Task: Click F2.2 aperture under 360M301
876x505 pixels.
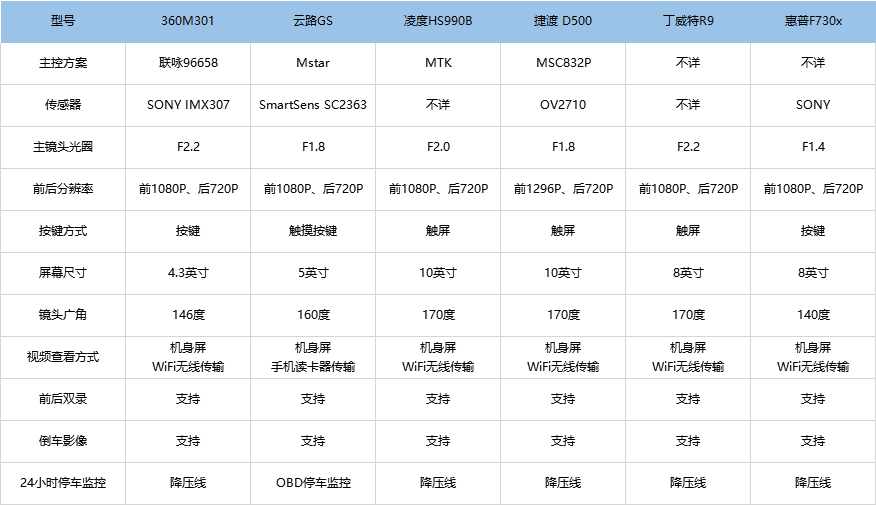Action: click(188, 147)
